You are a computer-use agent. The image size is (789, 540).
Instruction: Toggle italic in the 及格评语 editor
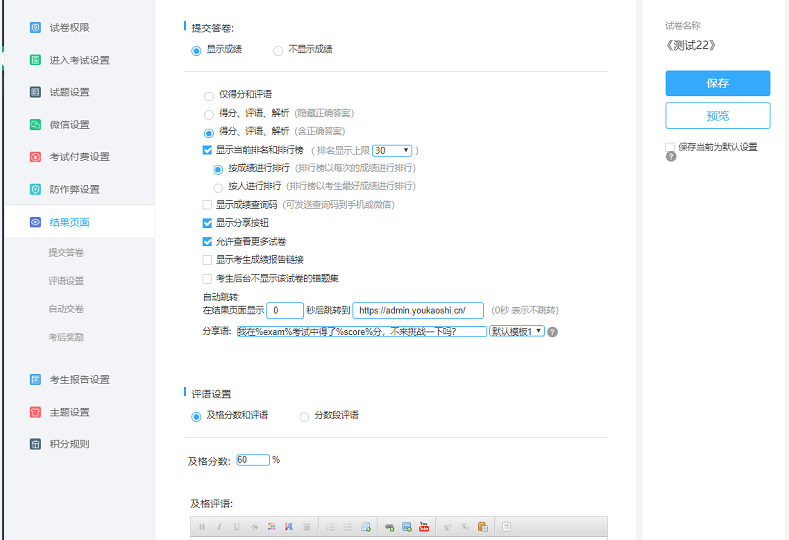(x=219, y=527)
